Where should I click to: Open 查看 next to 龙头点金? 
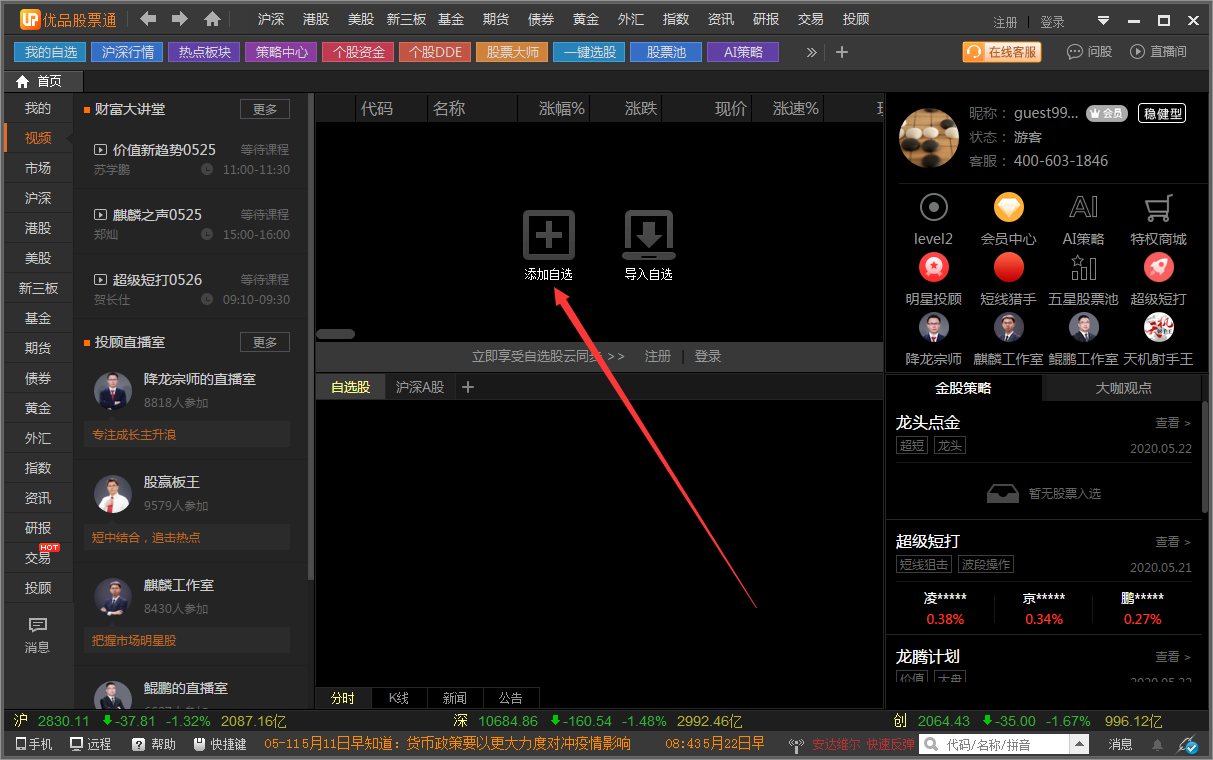[x=1169, y=422]
